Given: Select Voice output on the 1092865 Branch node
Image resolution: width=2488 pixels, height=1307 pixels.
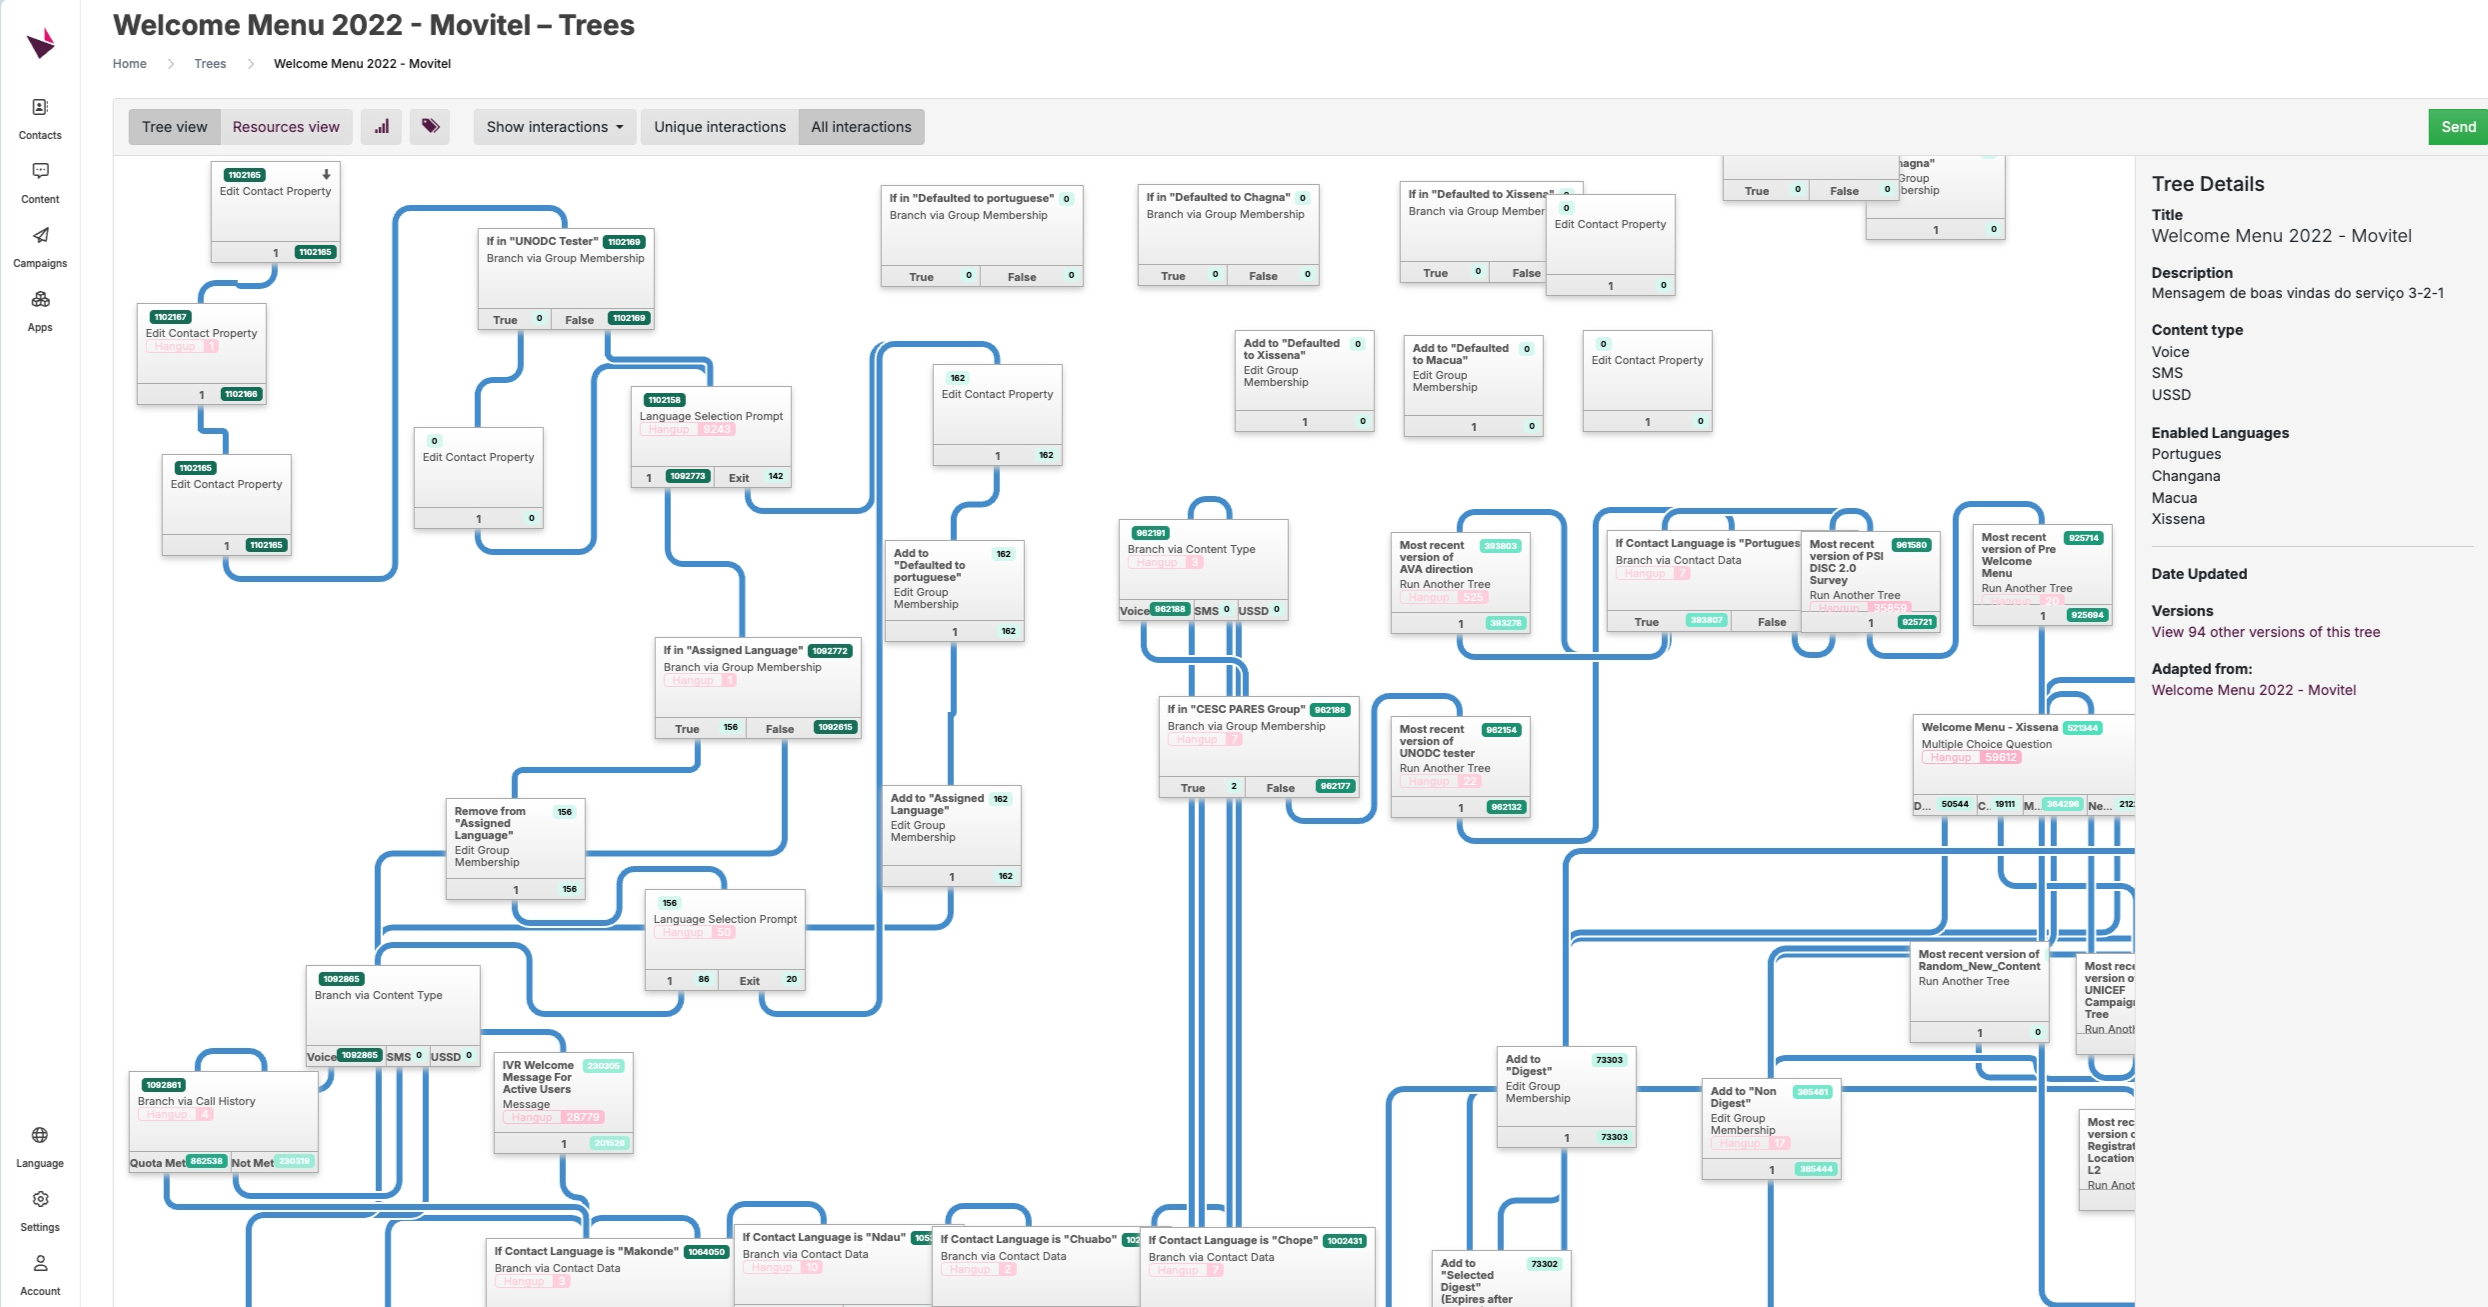Looking at the screenshot, I should (321, 1056).
